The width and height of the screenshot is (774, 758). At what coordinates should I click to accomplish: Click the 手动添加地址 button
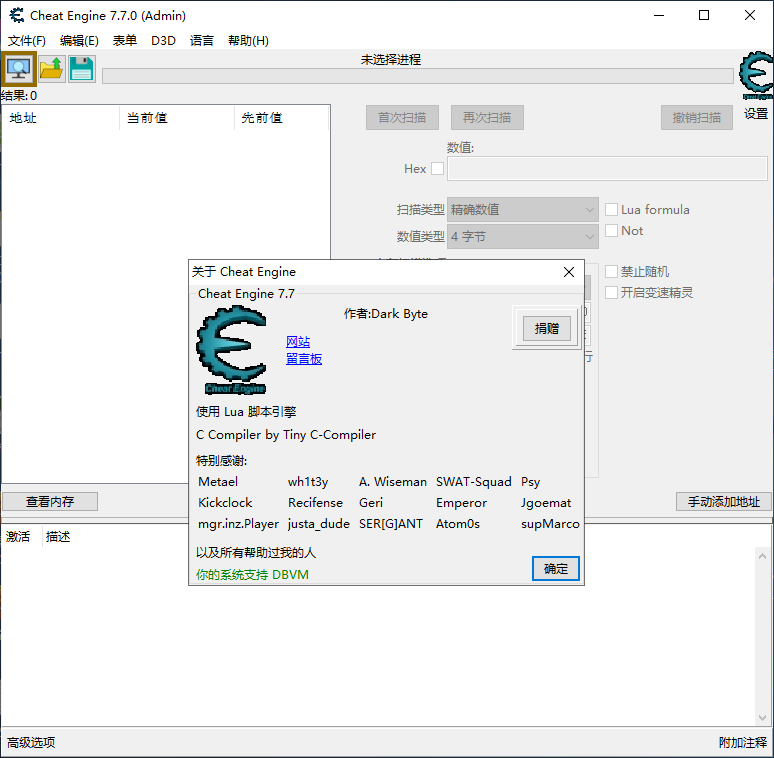pos(723,501)
